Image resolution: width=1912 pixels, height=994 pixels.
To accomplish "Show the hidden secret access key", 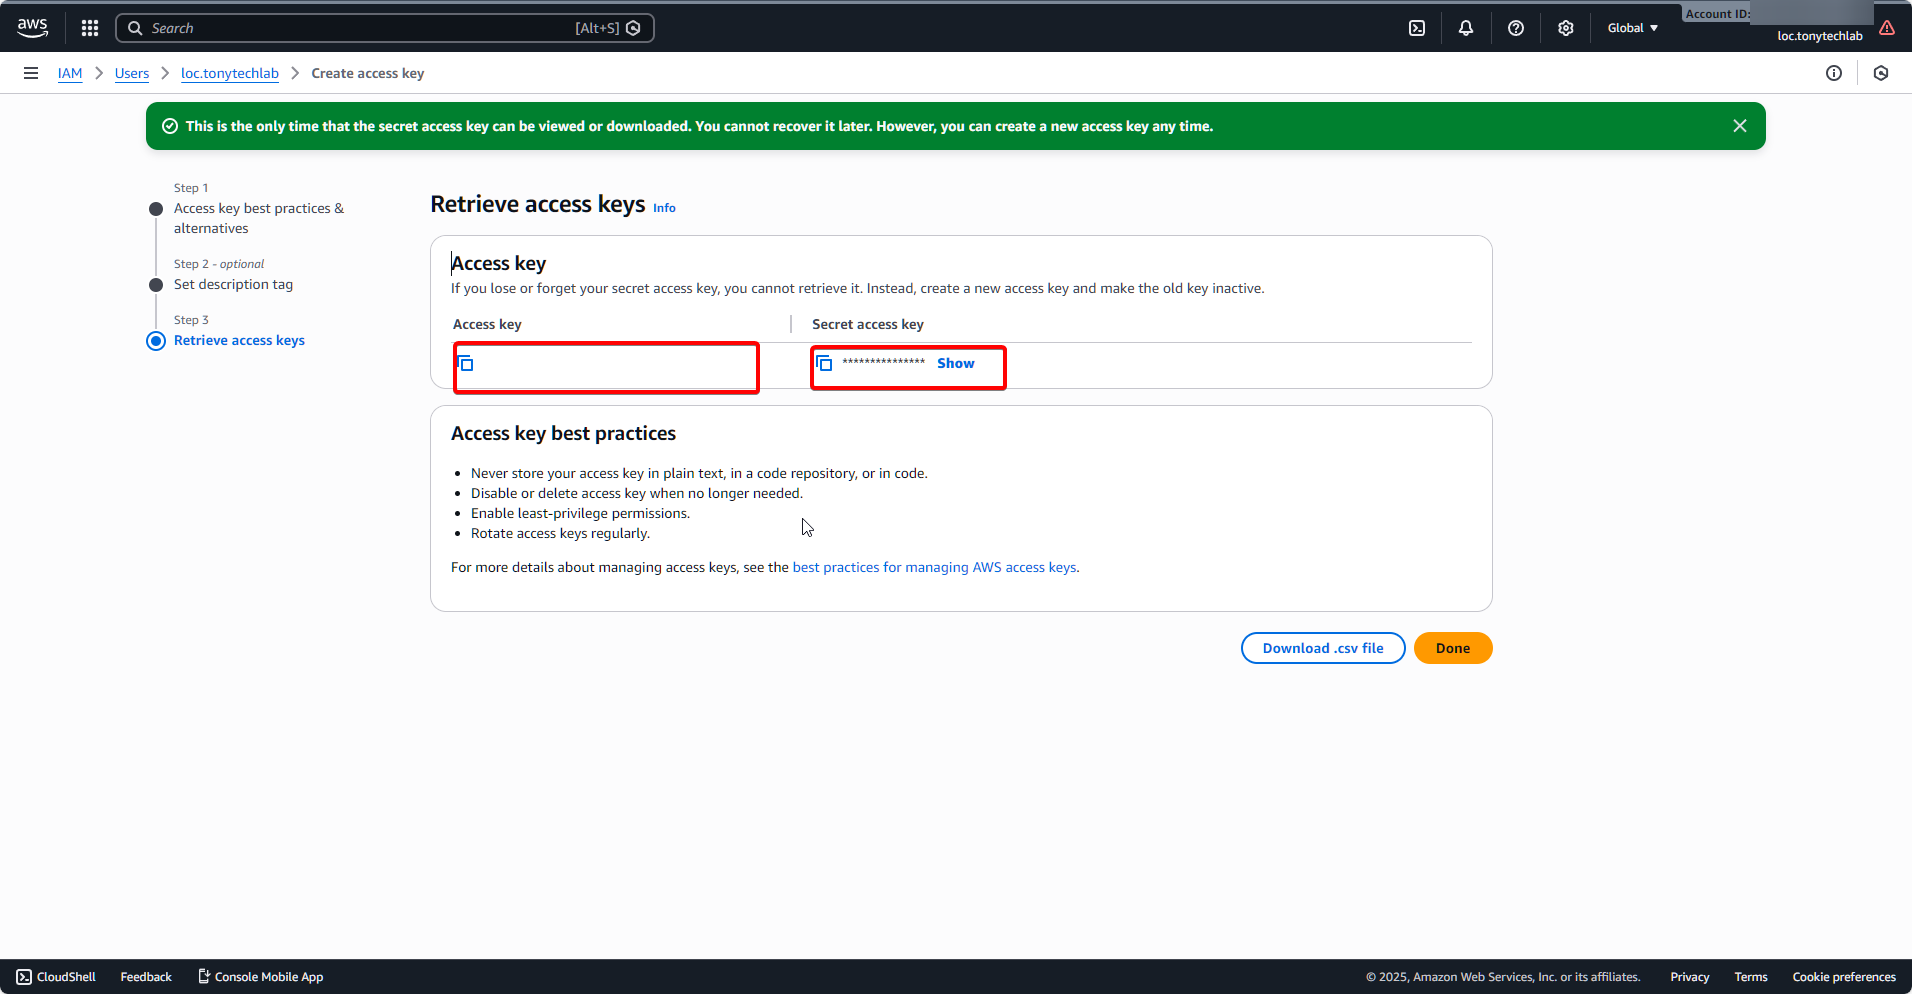I will [x=955, y=363].
